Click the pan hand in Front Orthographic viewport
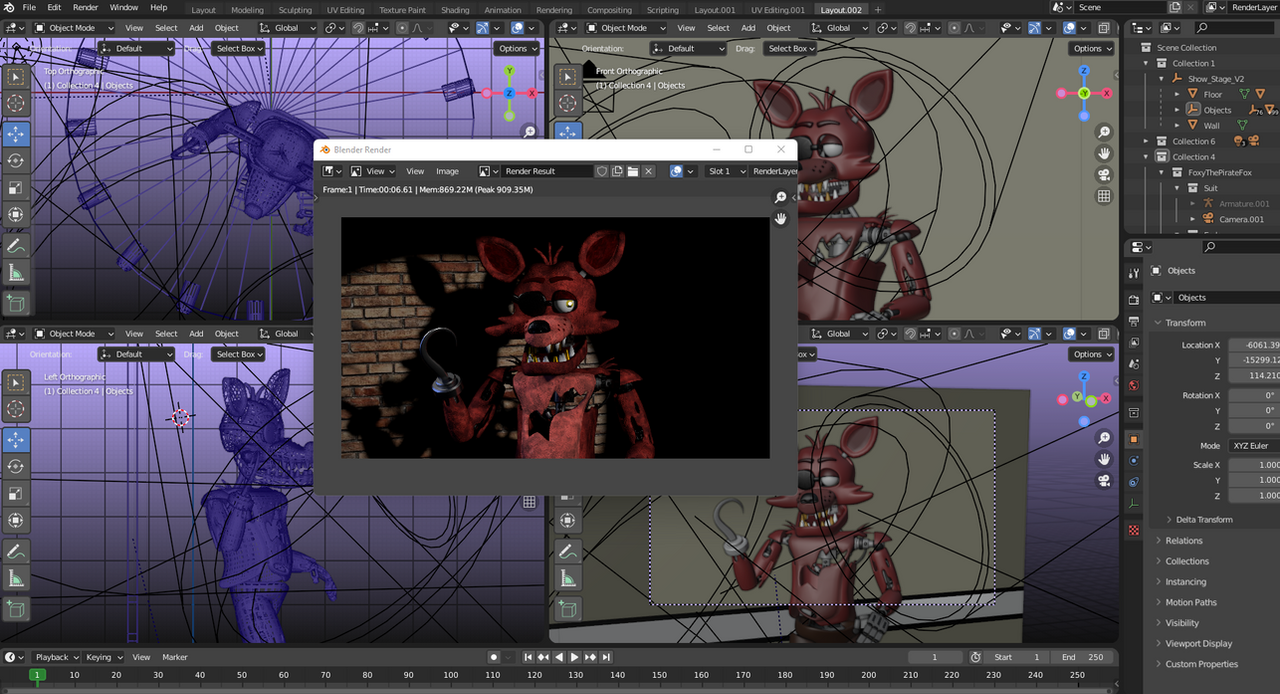Image resolution: width=1280 pixels, height=694 pixels. pyautogui.click(x=1104, y=154)
